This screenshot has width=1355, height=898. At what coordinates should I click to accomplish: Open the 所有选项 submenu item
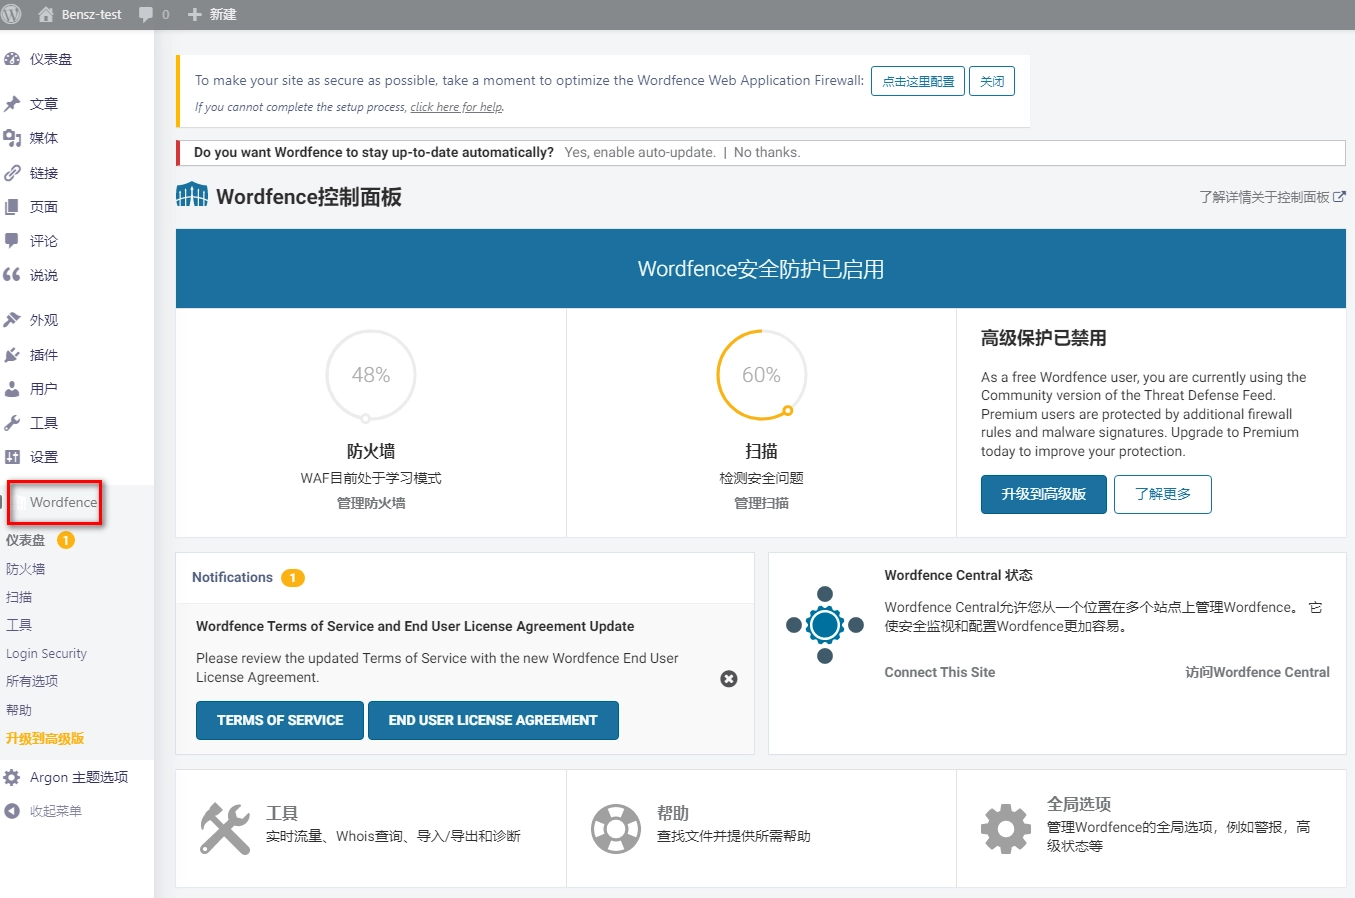(32, 681)
